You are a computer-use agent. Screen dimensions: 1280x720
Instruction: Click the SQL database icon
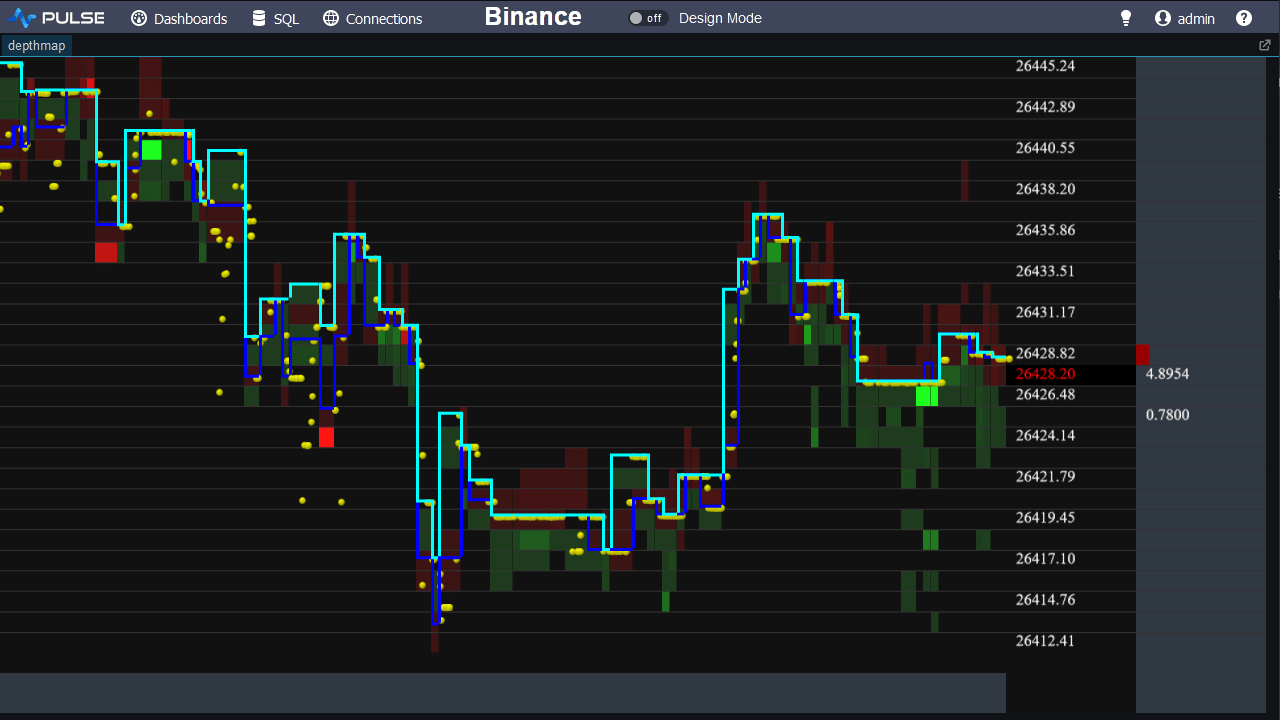coord(259,19)
